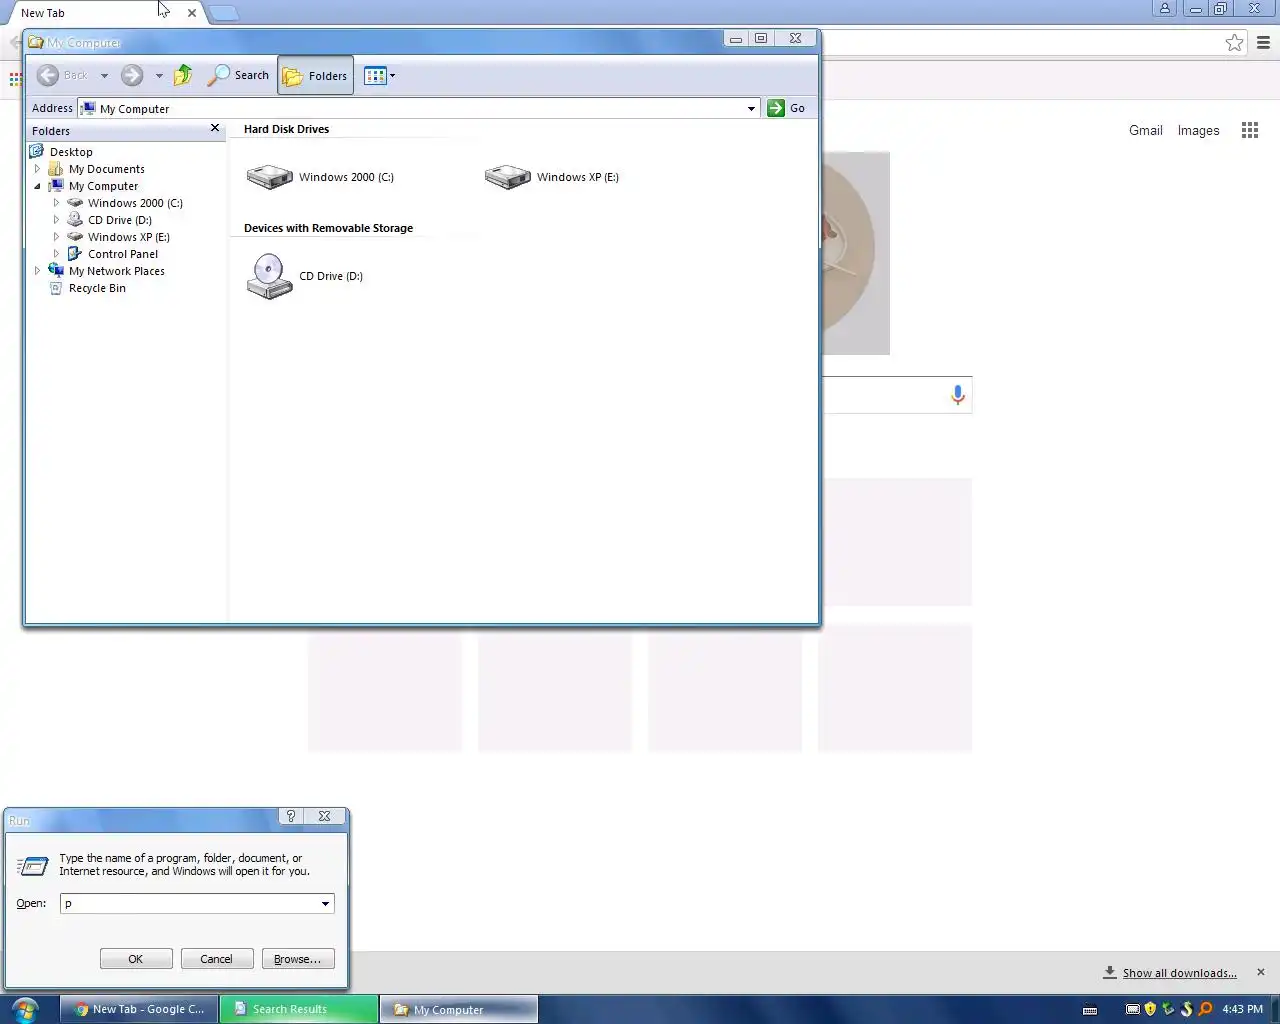Viewport: 1280px width, 1024px height.
Task: Click the Hard Disk Drives group header
Action: point(286,129)
